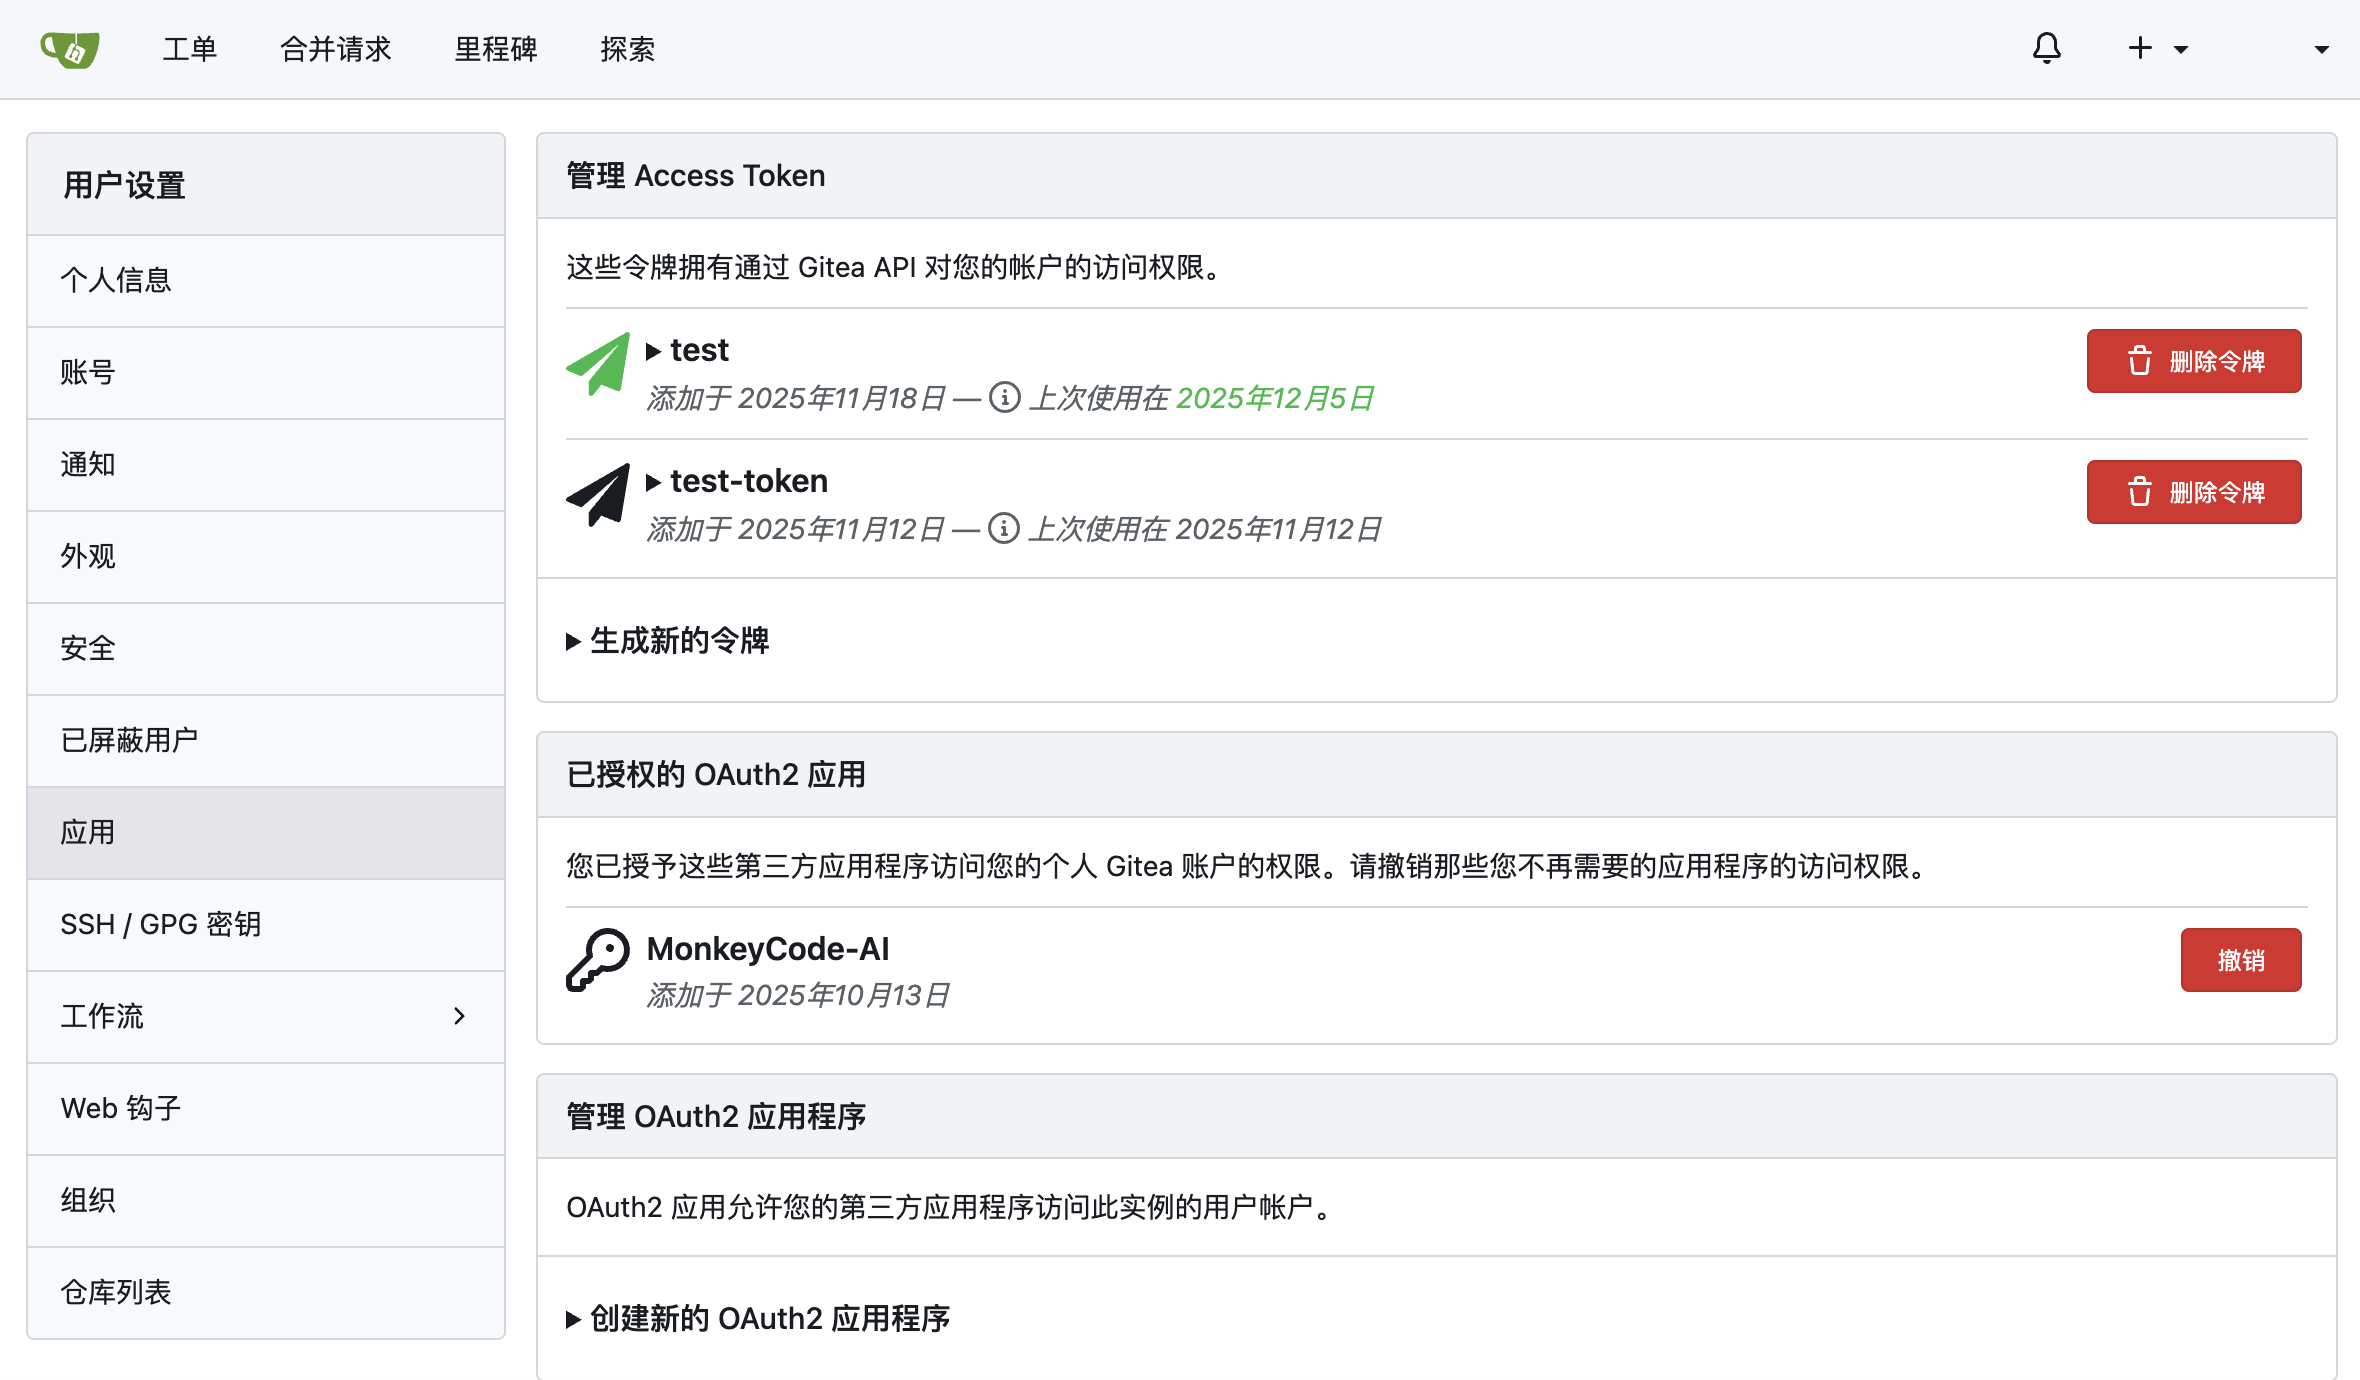
Task: Click the key icon beside MonkeyCode-AI
Action: pos(598,961)
